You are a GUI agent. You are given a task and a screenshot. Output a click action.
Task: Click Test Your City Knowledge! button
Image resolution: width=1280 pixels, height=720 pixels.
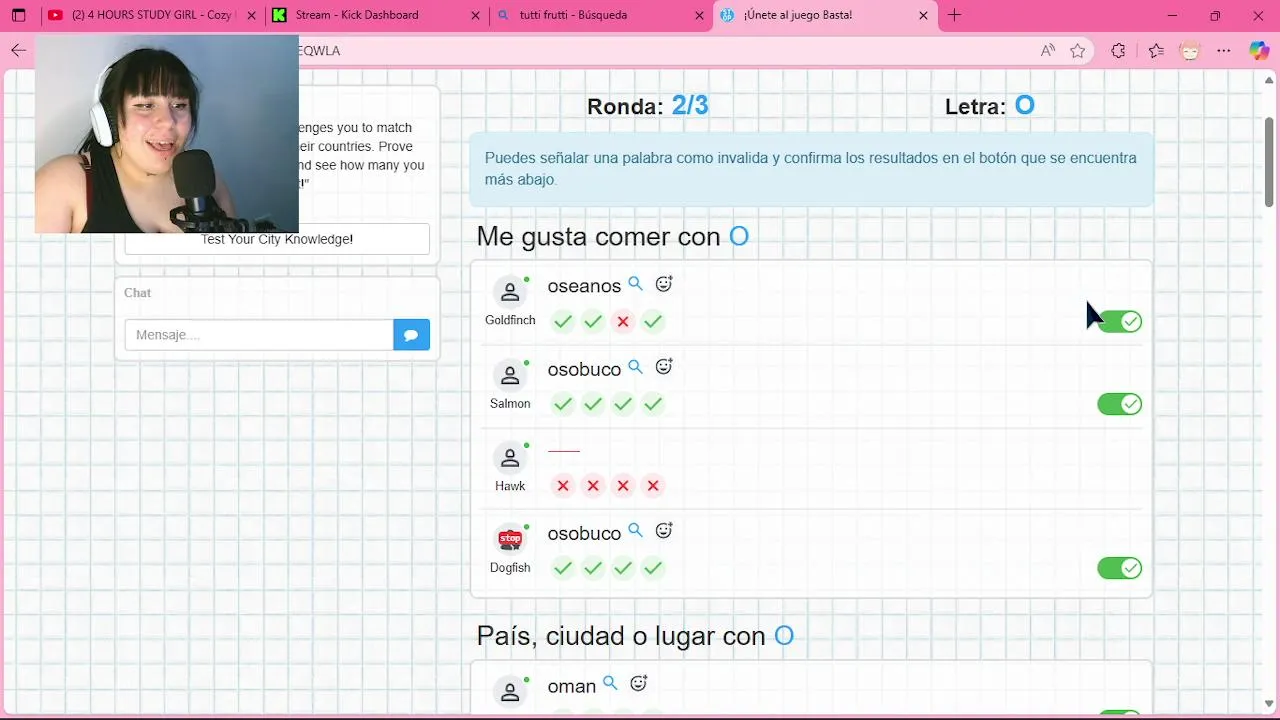tap(277, 239)
